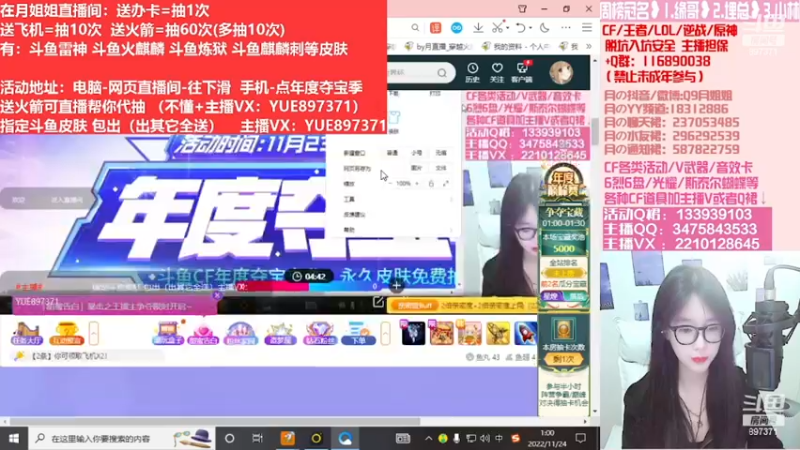
Task: Click the blue round extension icon in browser toolbar
Action: [x=457, y=28]
